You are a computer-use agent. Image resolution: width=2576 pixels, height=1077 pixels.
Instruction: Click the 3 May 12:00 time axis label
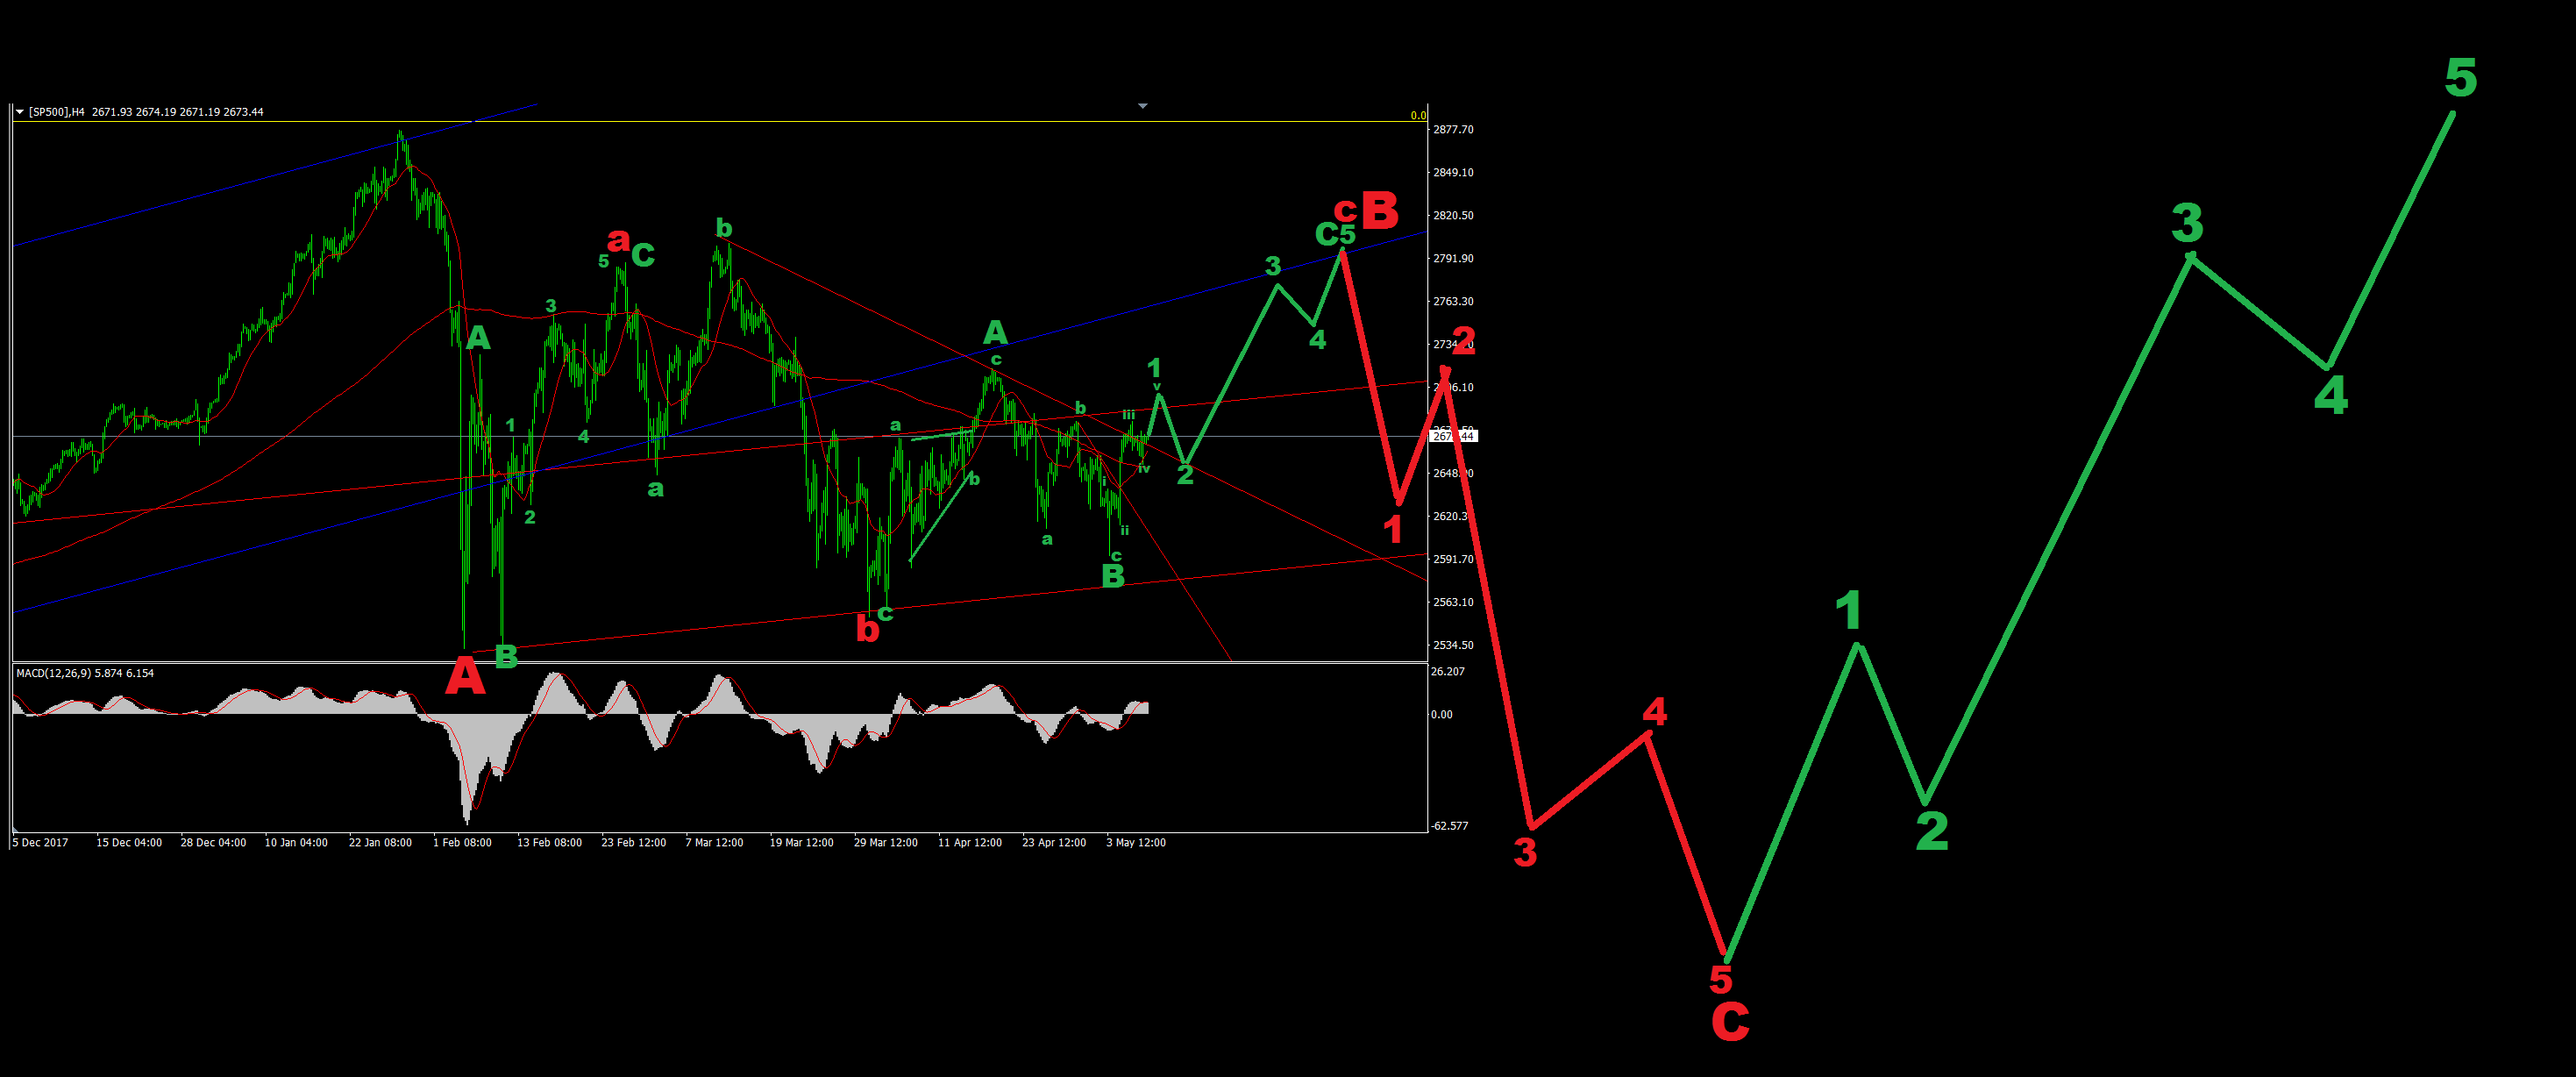click(1135, 843)
